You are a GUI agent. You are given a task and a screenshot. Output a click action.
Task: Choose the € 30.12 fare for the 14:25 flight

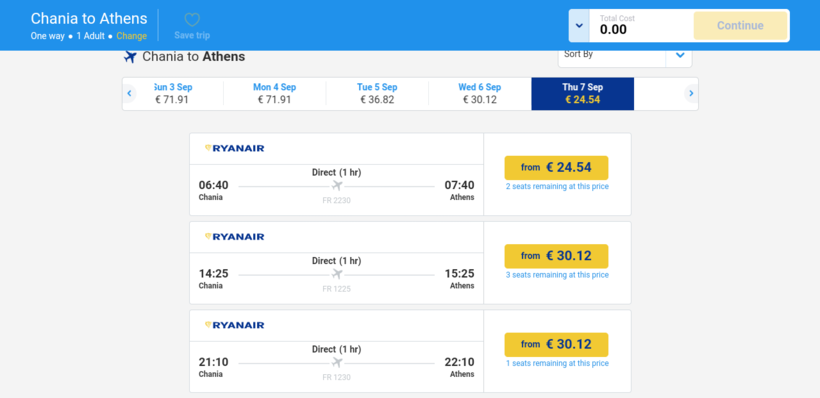pos(556,256)
